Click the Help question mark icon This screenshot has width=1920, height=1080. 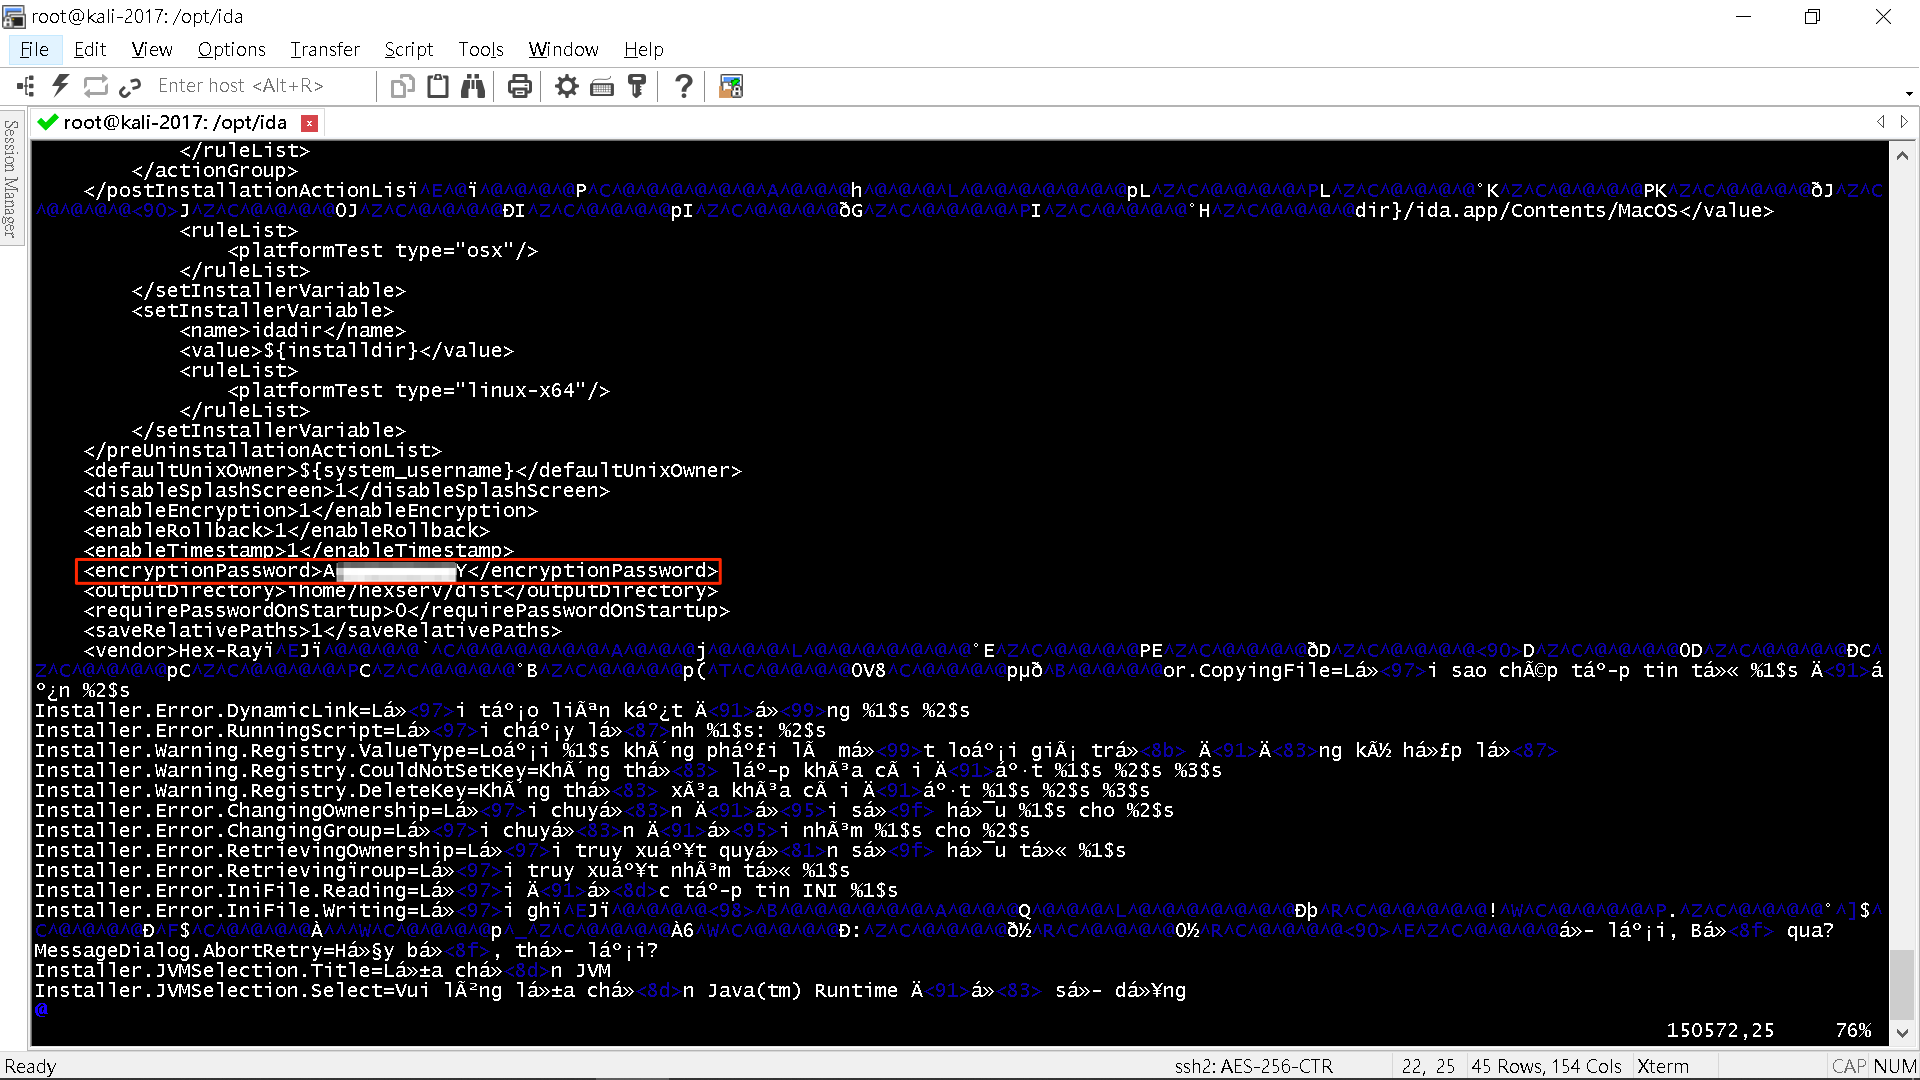pyautogui.click(x=684, y=87)
